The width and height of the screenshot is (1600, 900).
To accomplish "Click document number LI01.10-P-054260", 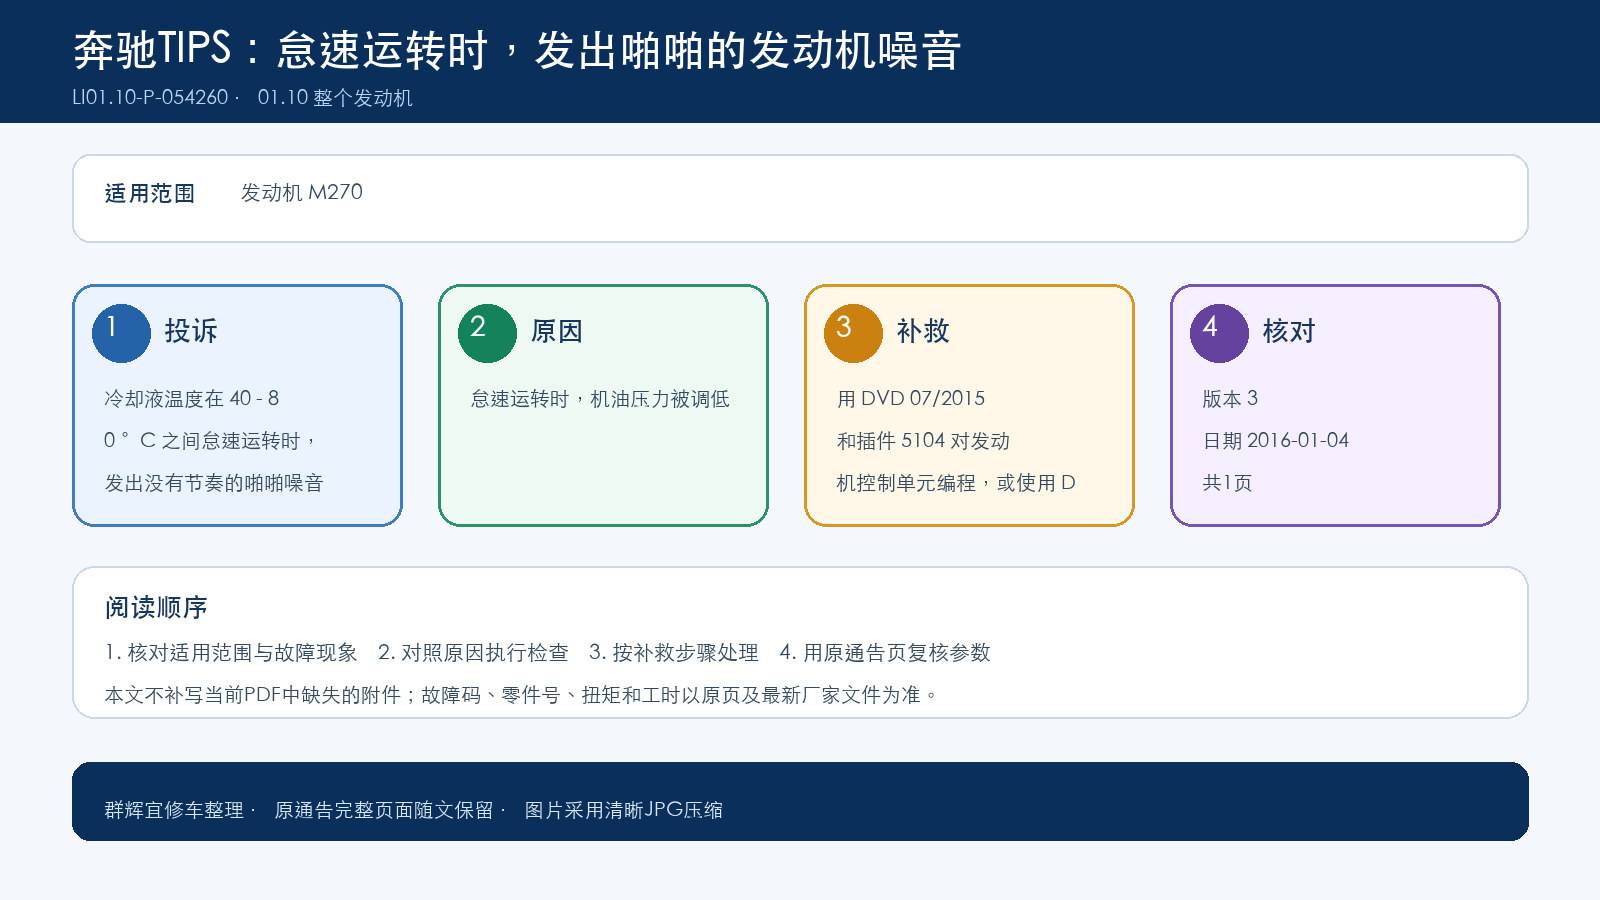I will [x=150, y=98].
